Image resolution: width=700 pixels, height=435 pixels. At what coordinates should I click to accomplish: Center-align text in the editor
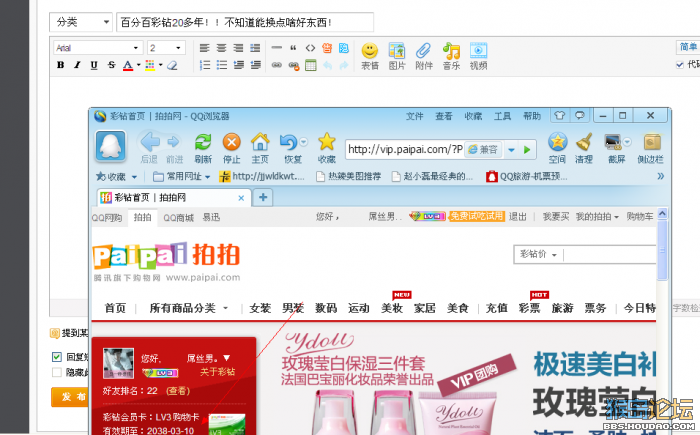tap(221, 48)
